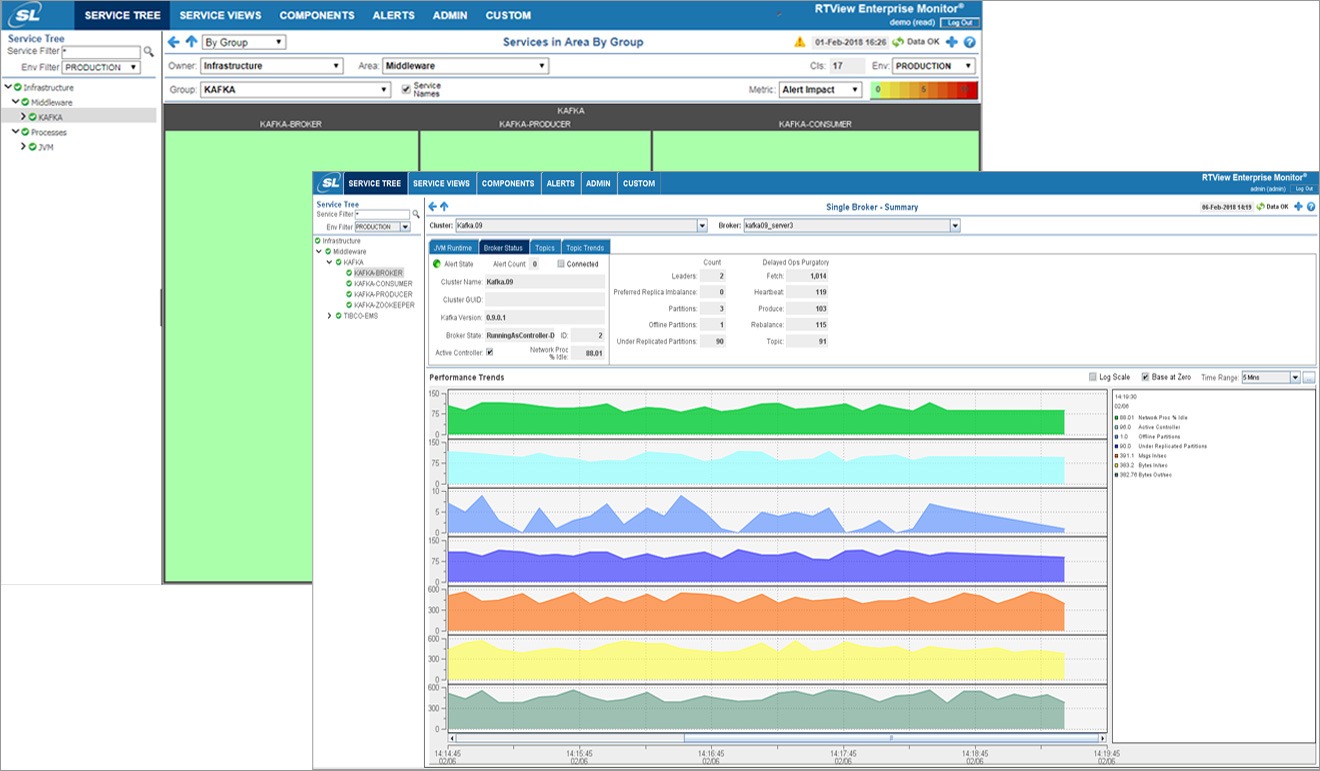Open the Broker dropdown showing kafka09_server3
The height and width of the screenshot is (771, 1320).
pyautogui.click(x=851, y=226)
